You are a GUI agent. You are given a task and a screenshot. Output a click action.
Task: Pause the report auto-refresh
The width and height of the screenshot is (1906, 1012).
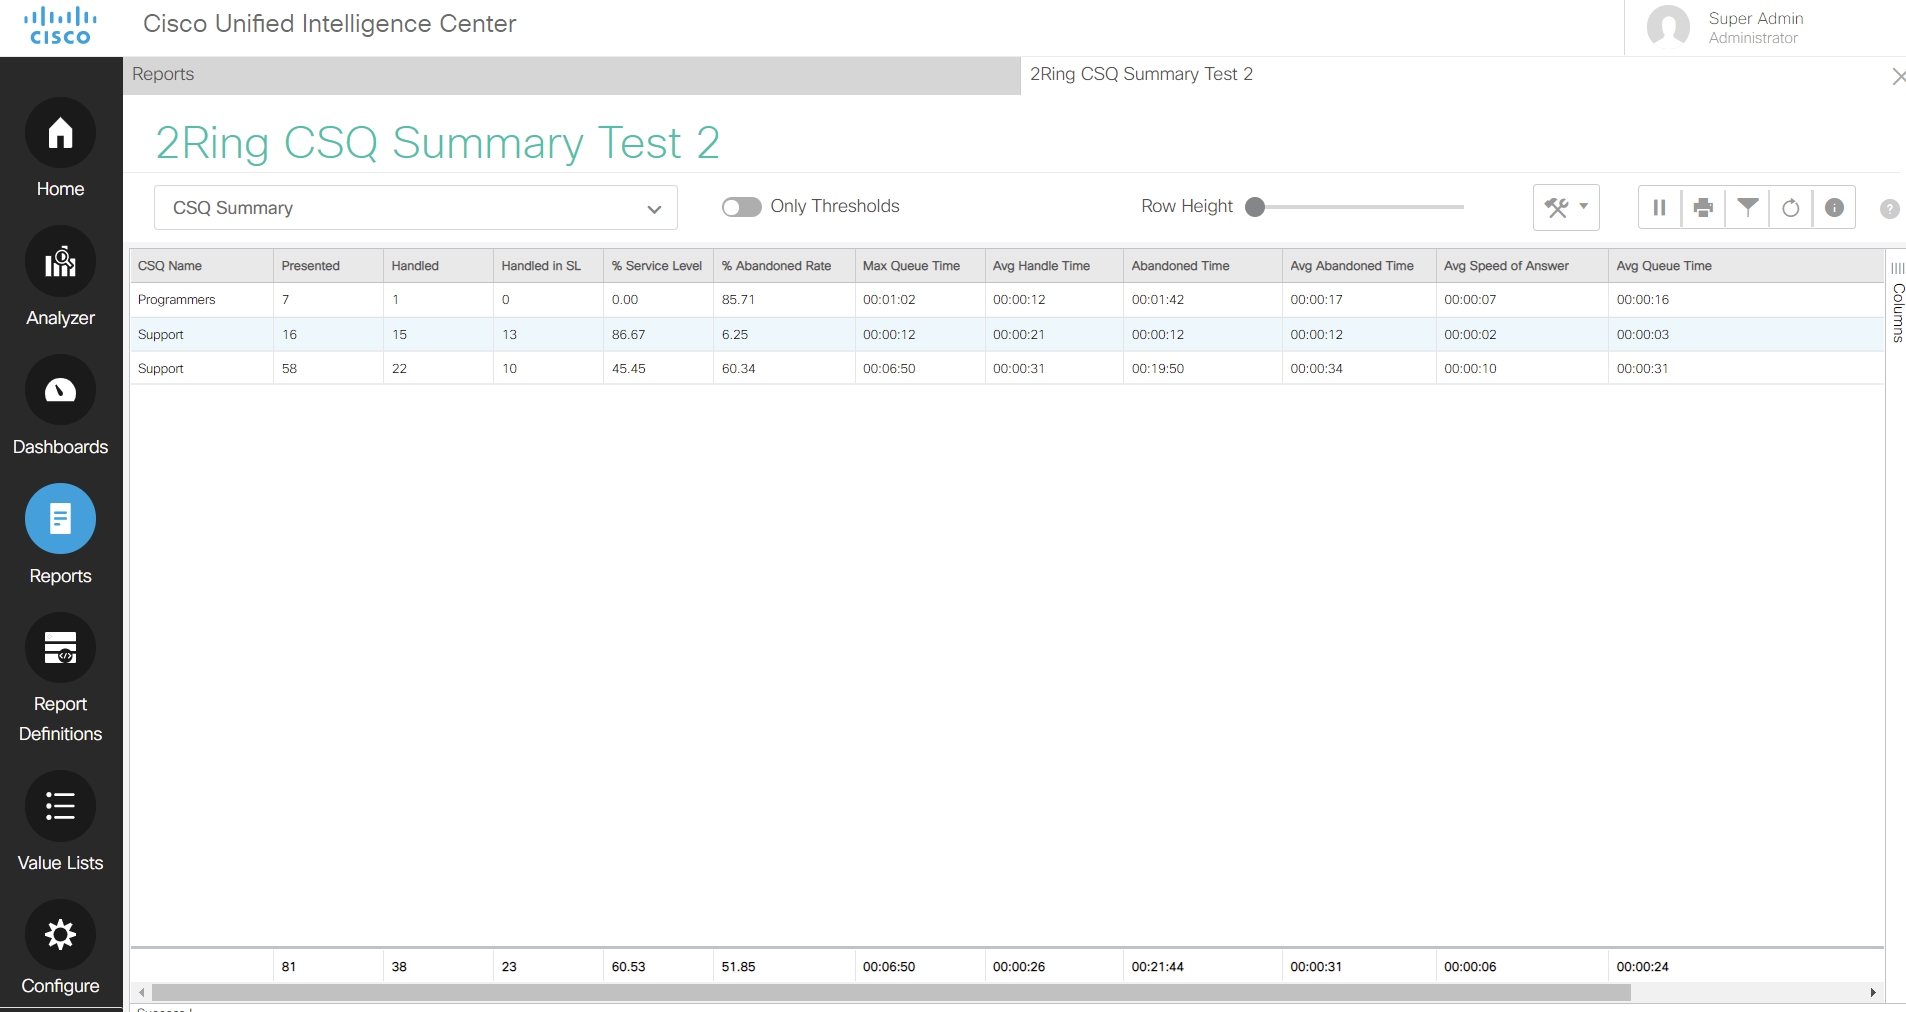click(x=1659, y=208)
